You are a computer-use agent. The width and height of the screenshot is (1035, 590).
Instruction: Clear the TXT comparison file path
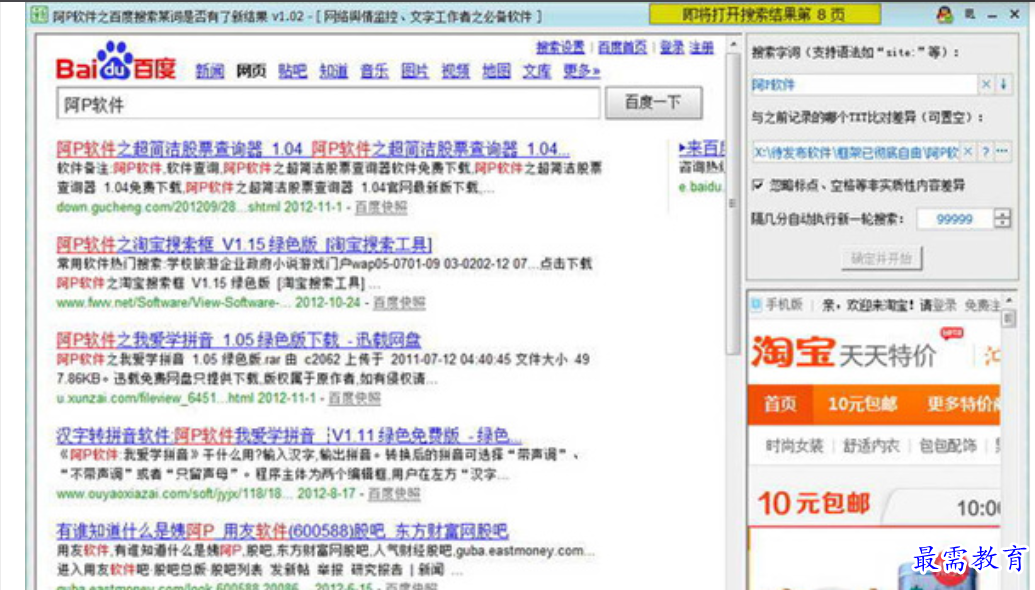[968, 152]
